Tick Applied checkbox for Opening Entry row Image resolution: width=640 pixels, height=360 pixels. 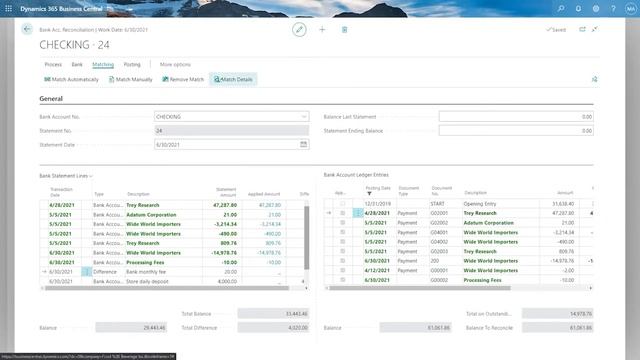coord(342,203)
